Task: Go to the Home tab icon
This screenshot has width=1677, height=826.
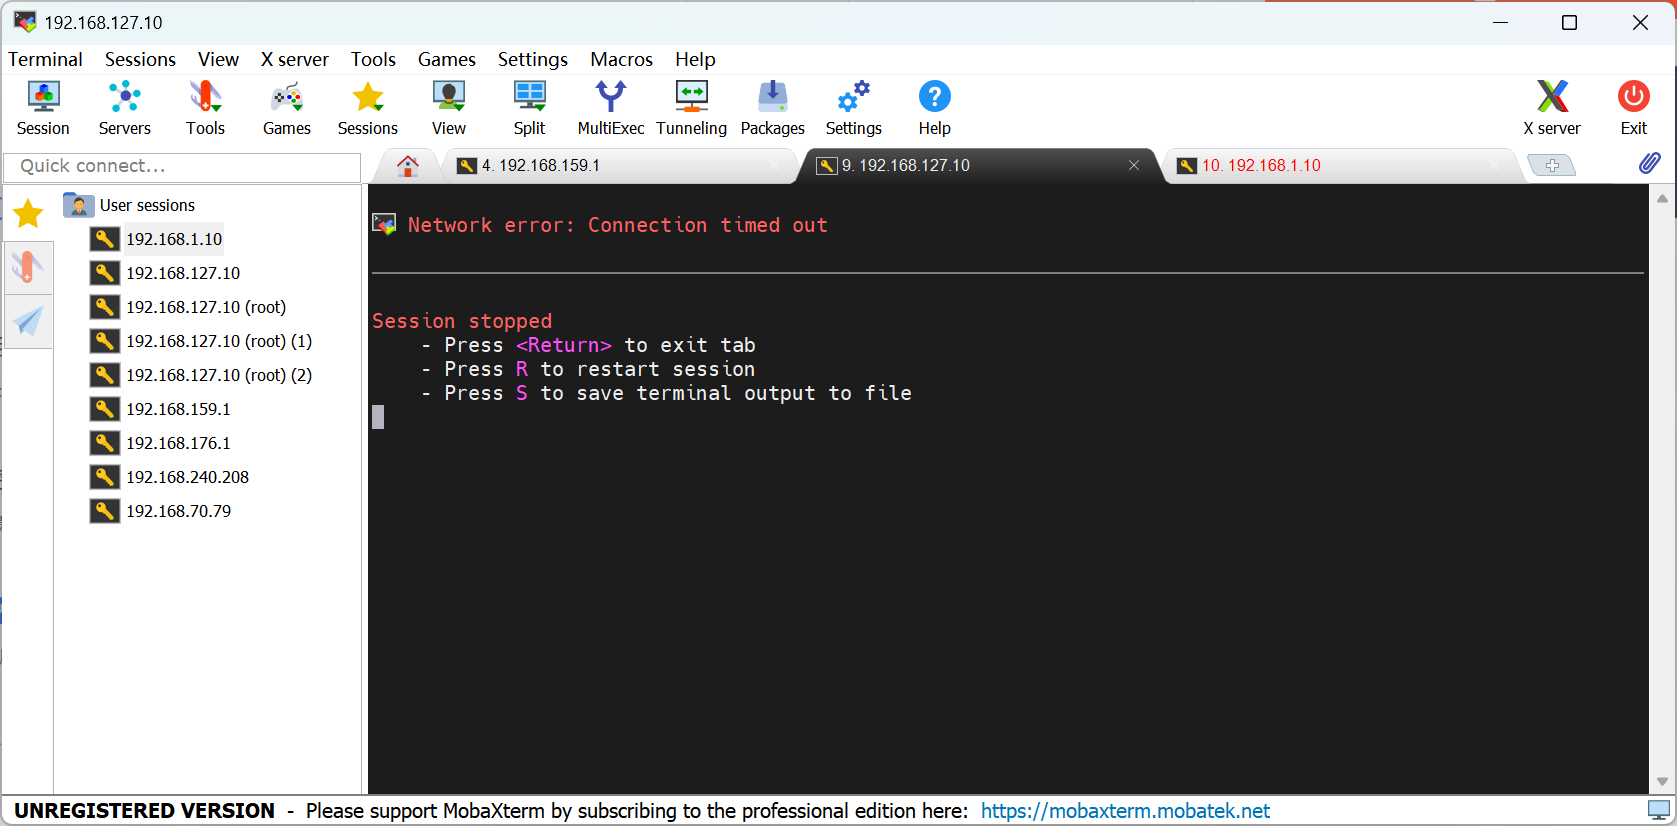Action: pos(407,166)
